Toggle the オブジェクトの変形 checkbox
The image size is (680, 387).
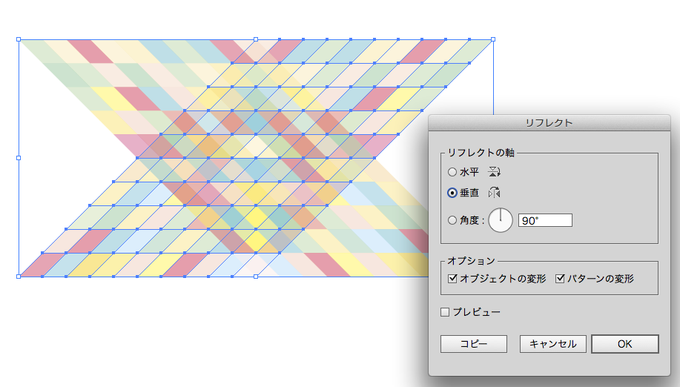click(x=452, y=278)
